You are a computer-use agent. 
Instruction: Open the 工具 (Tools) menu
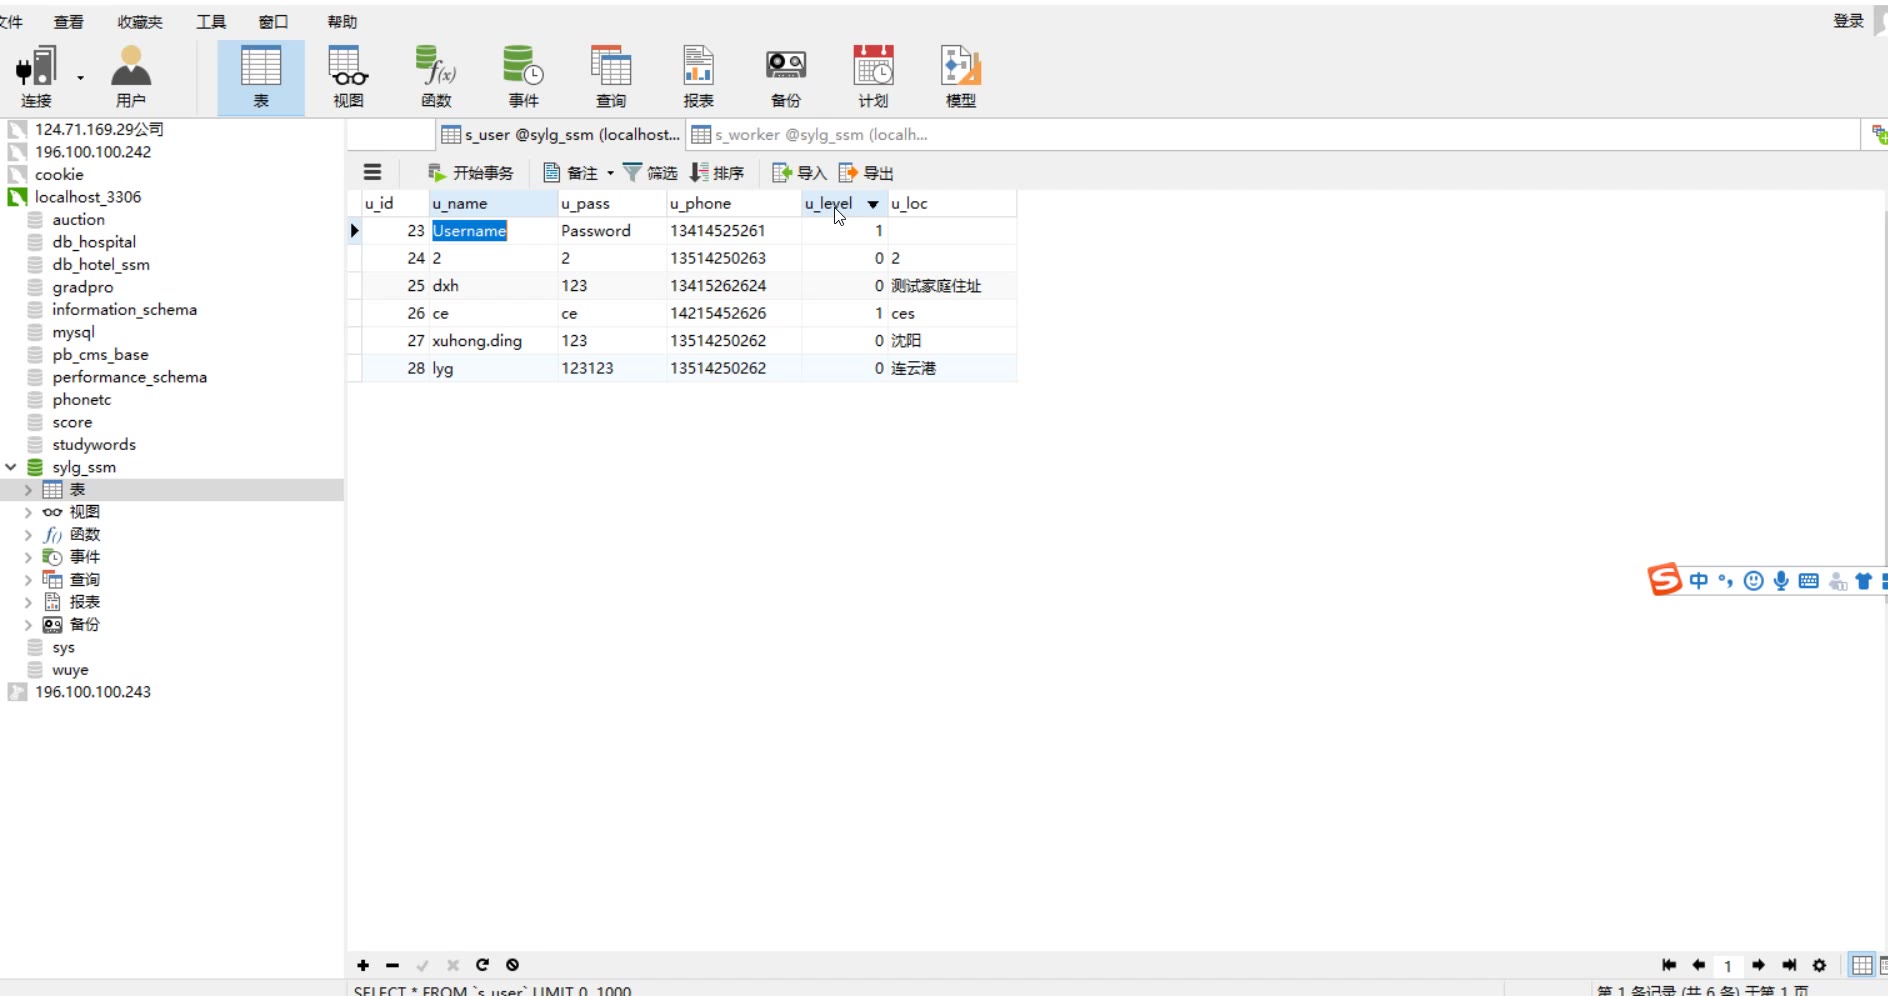coord(210,22)
